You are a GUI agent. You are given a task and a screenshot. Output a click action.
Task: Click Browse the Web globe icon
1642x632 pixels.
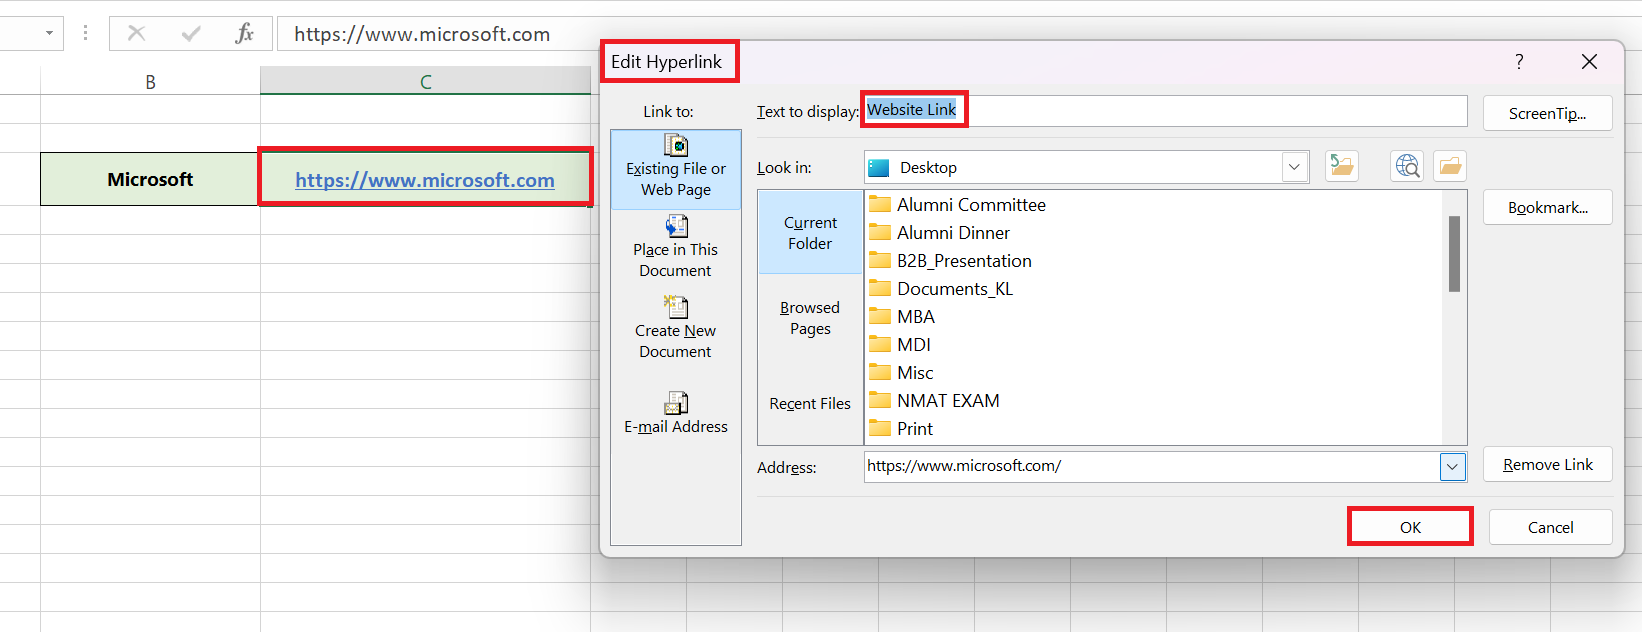coord(1407,166)
